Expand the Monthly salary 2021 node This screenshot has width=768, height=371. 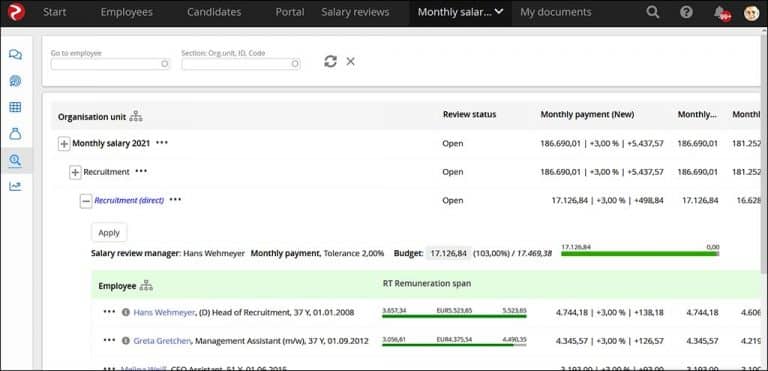pos(64,144)
